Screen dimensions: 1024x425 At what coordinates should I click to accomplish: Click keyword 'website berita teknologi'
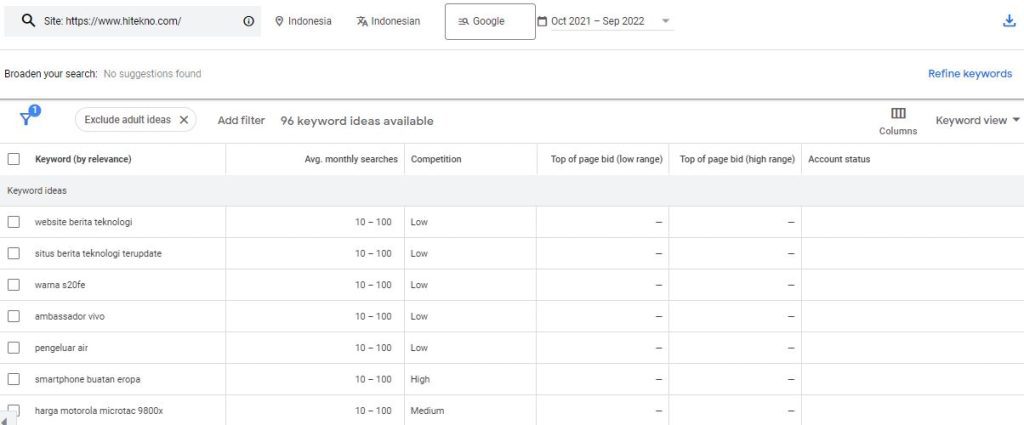(84, 222)
